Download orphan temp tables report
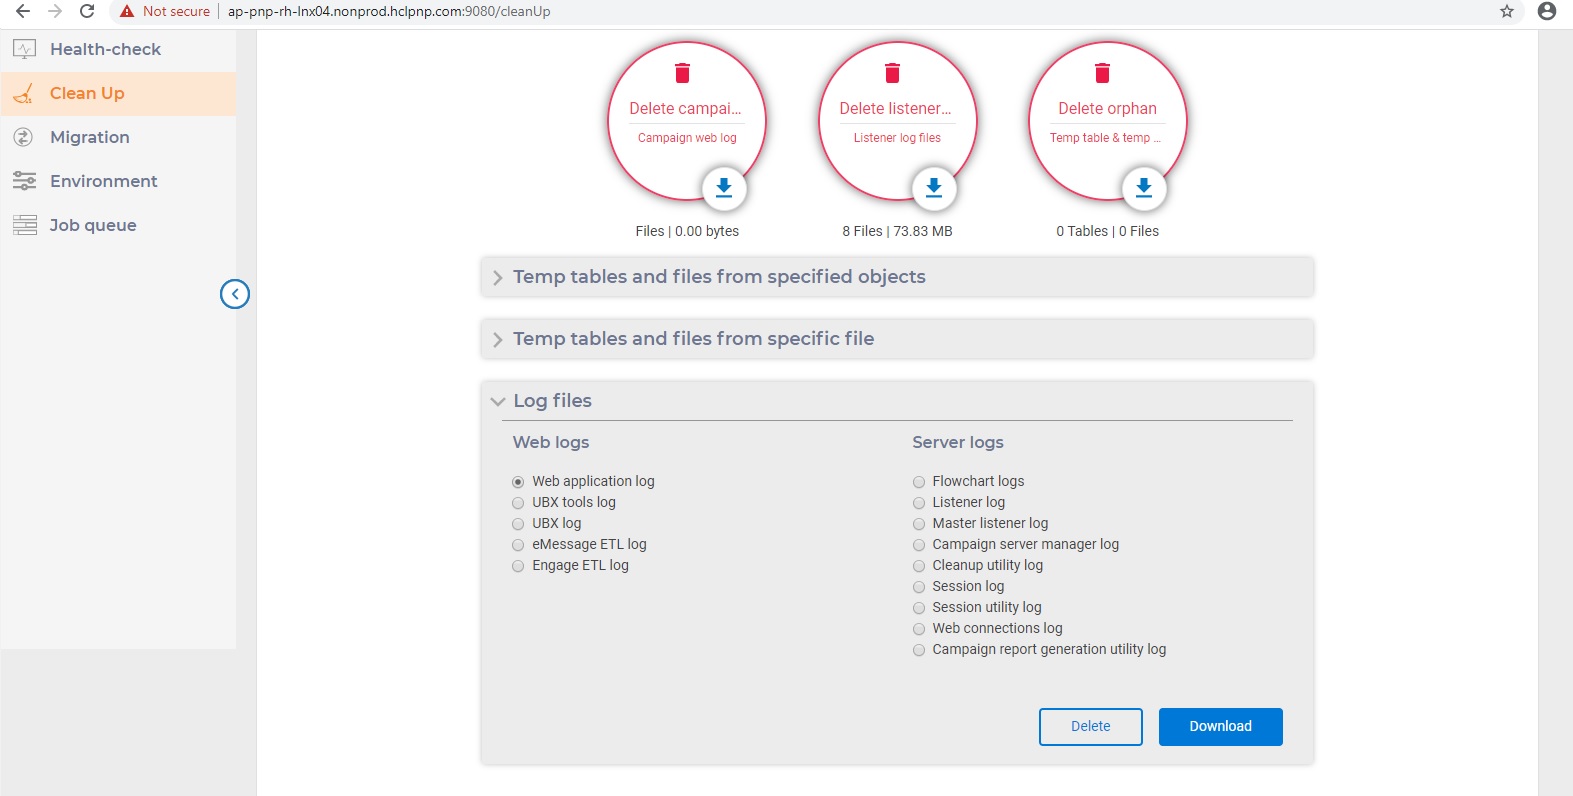The image size is (1573, 796). (x=1144, y=188)
